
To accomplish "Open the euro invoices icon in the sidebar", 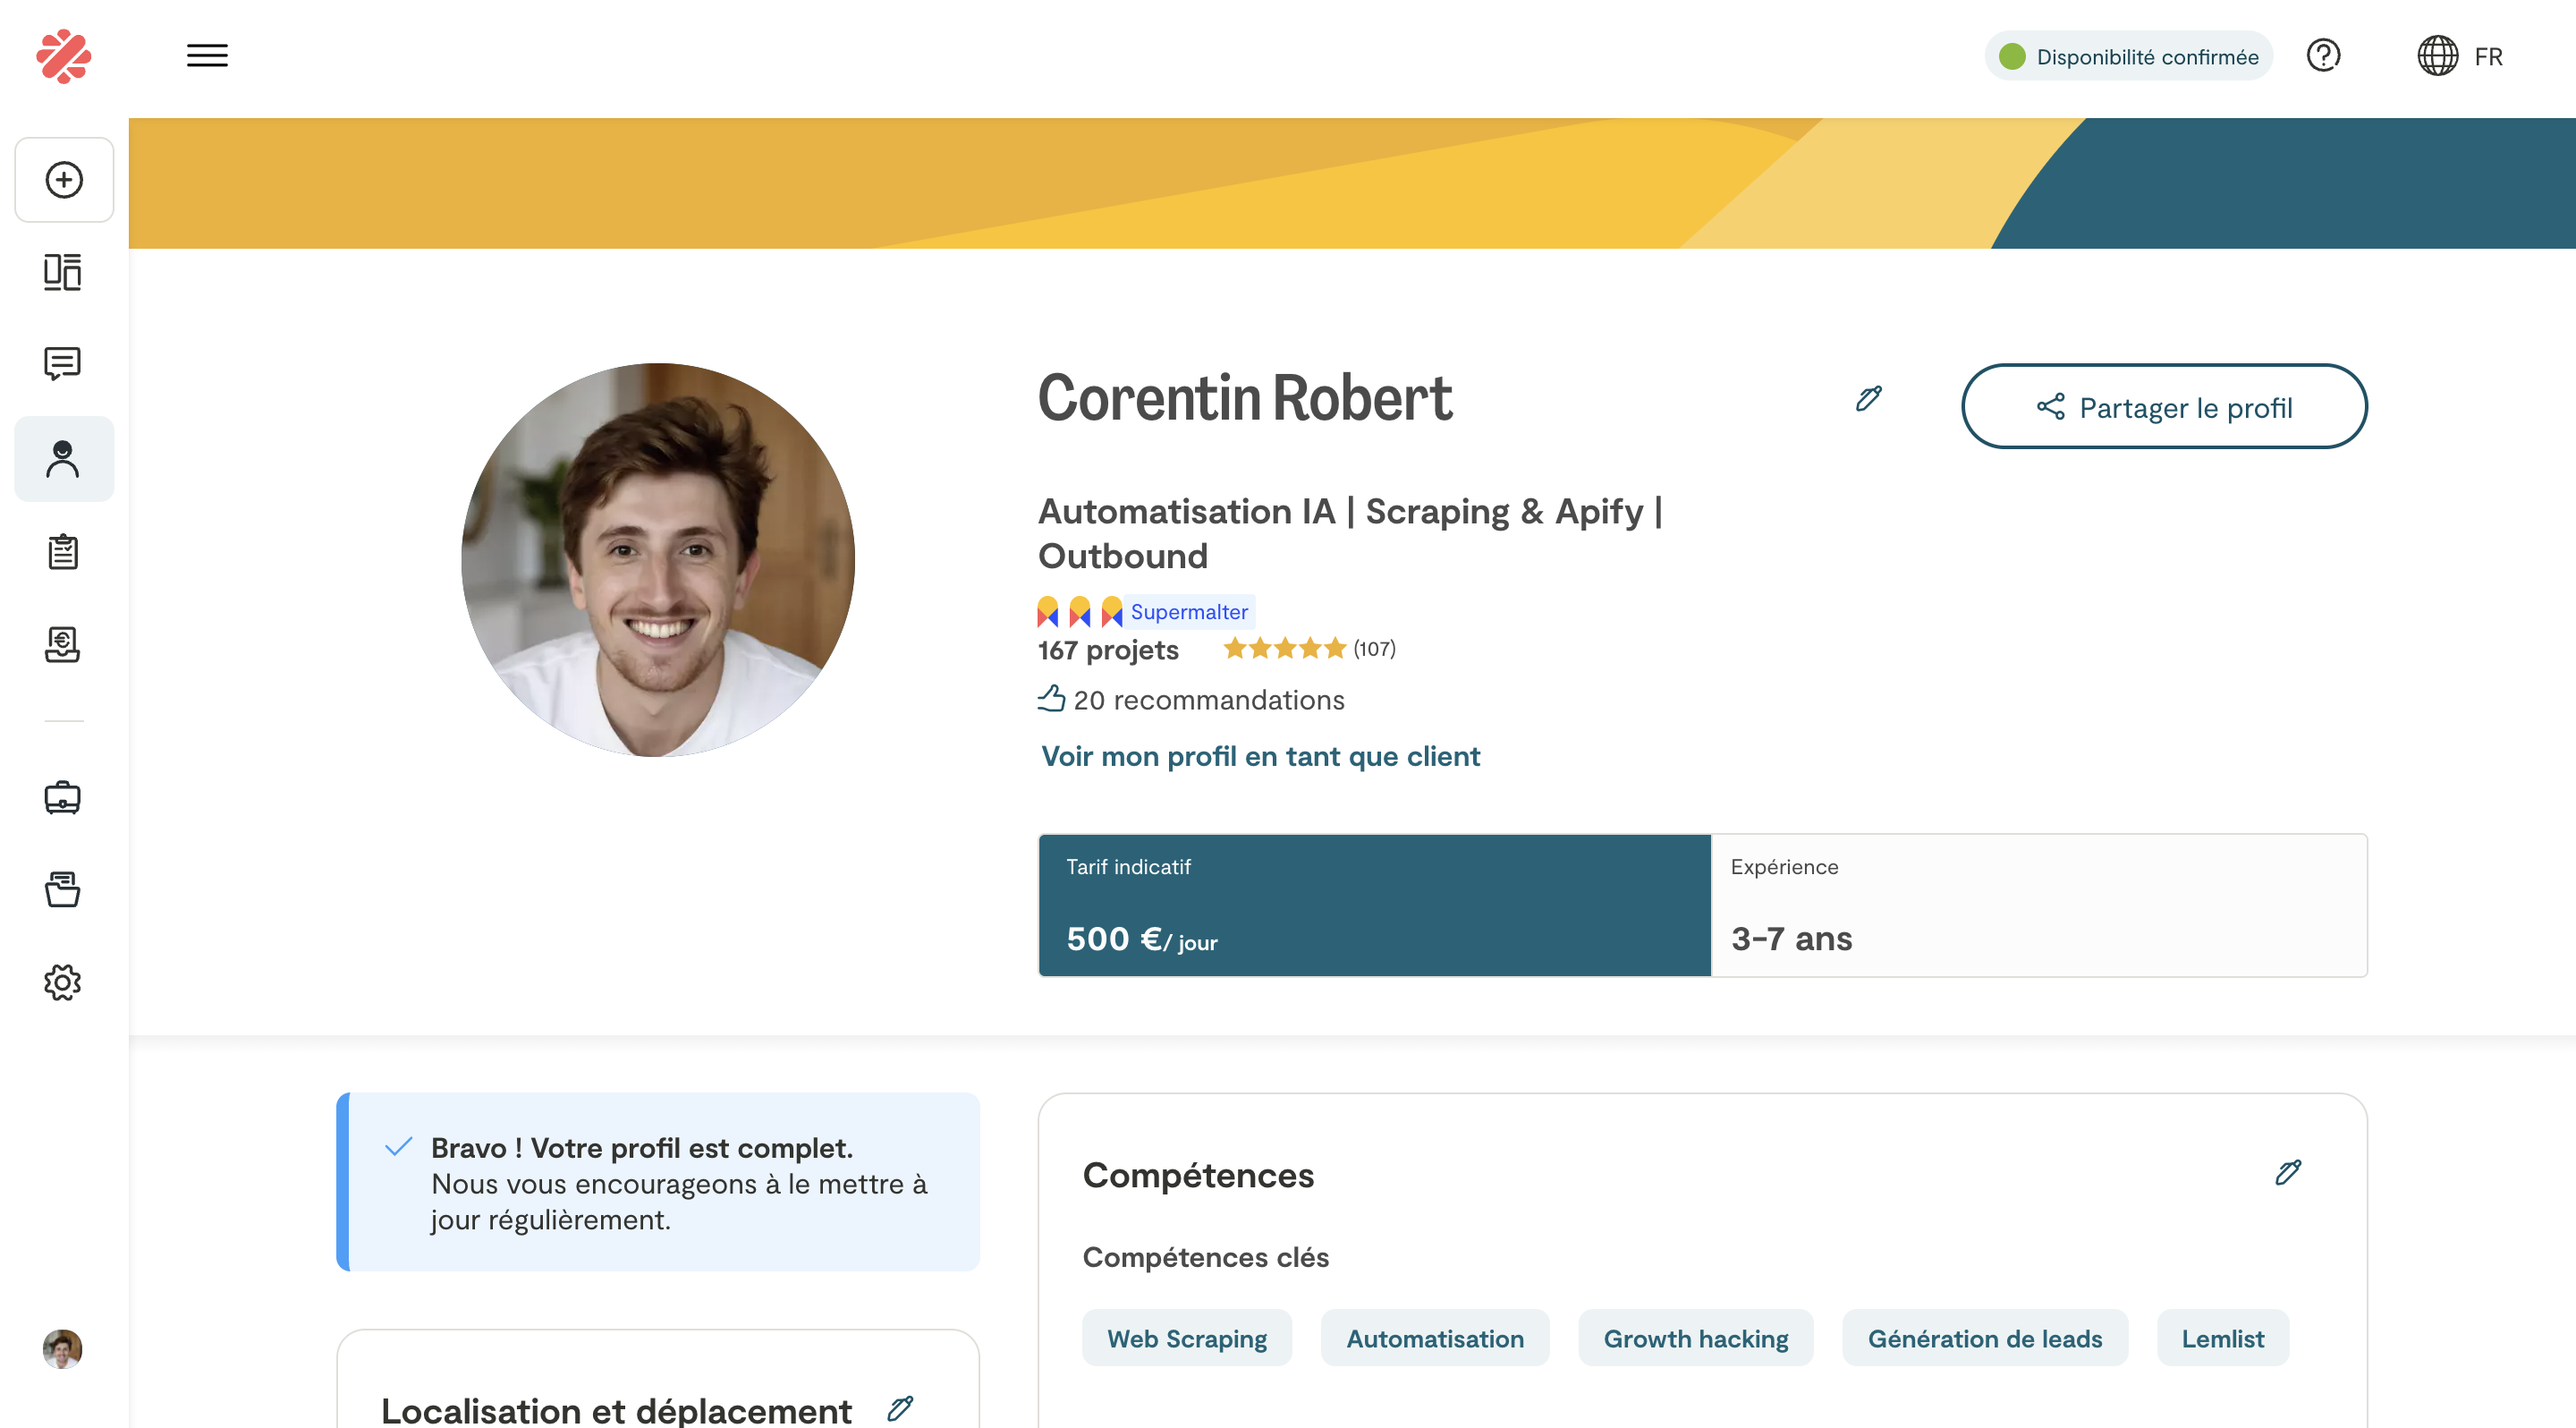I will (63, 644).
